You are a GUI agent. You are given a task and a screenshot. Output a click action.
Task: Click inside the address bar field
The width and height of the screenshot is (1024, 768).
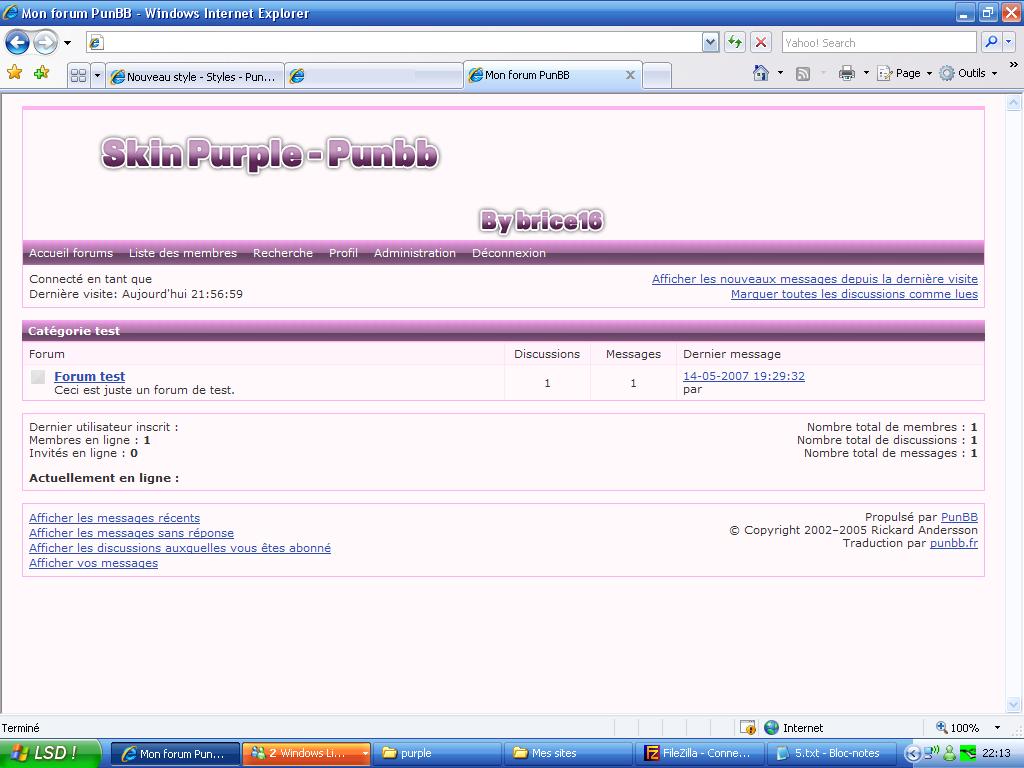[x=395, y=42]
